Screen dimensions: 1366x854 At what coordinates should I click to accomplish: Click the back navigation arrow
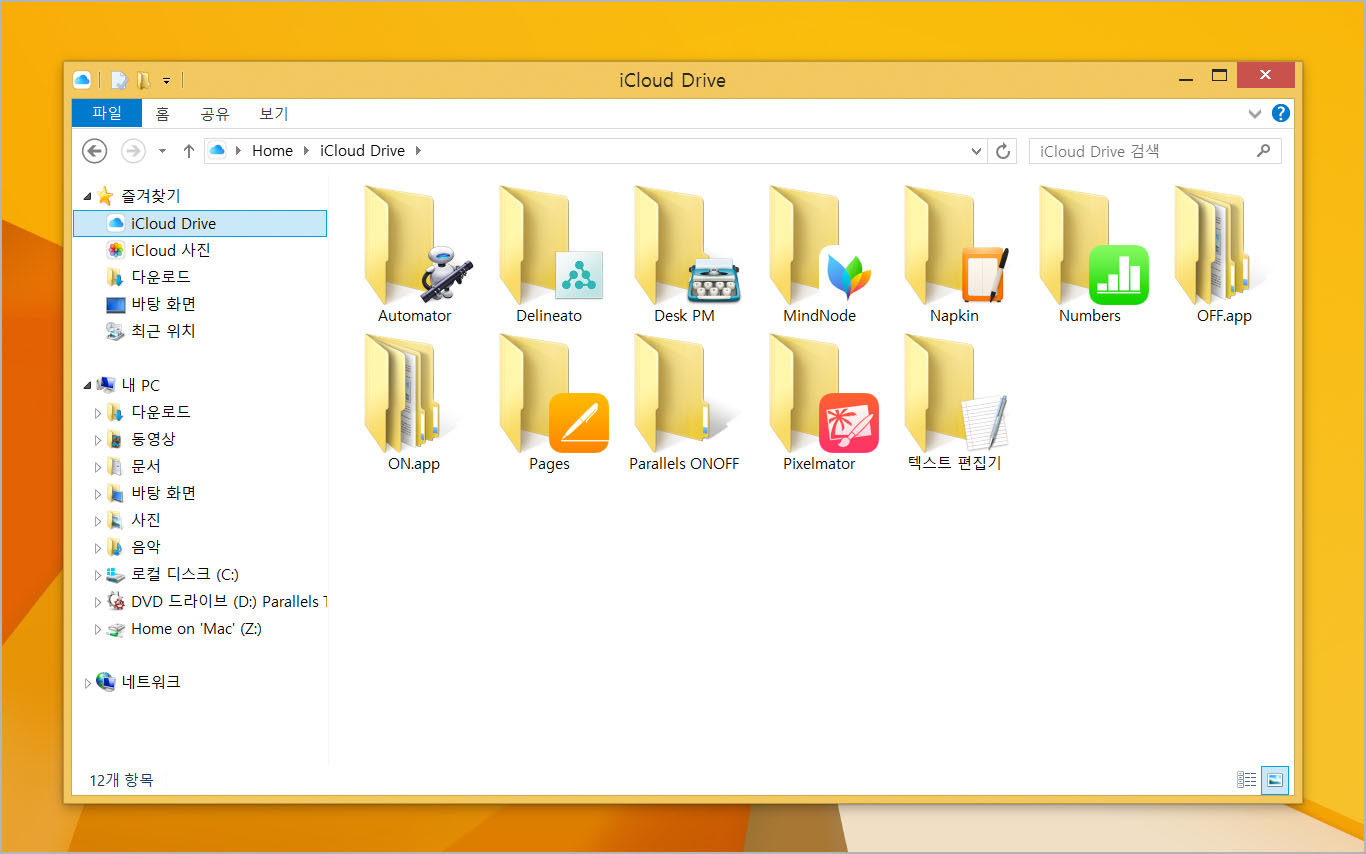(x=94, y=151)
